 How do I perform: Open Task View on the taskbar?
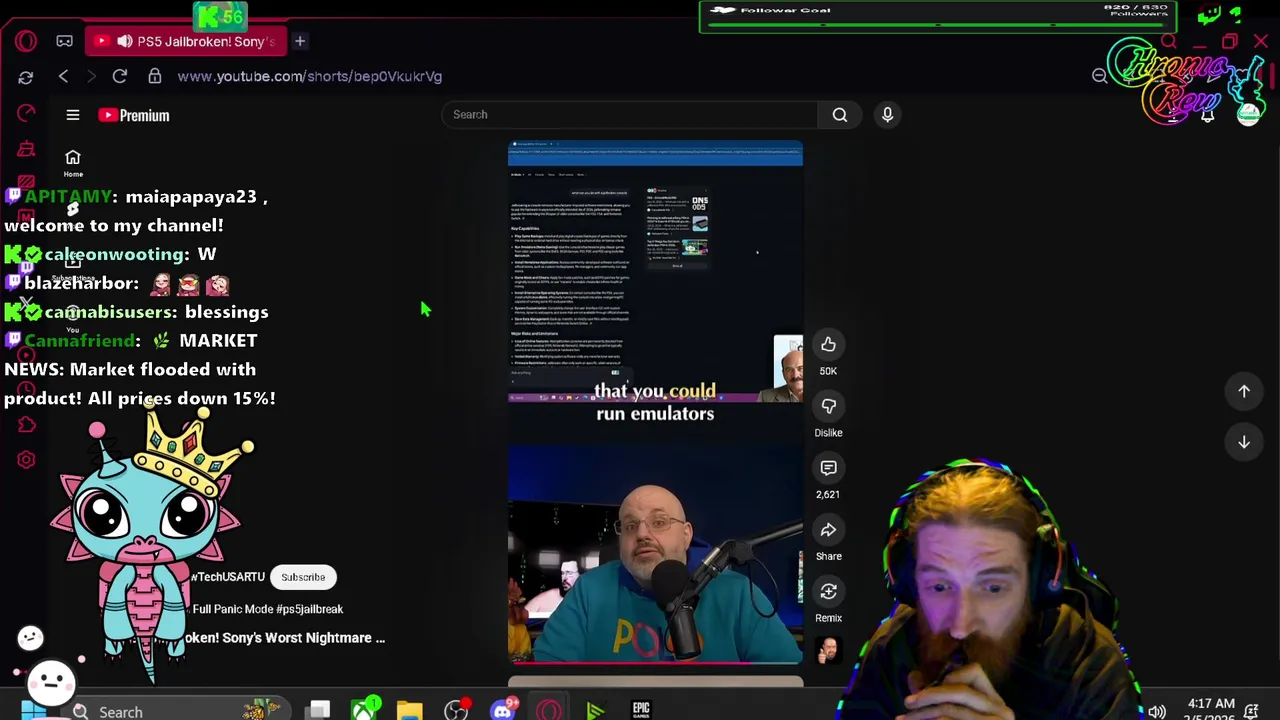tap(318, 711)
